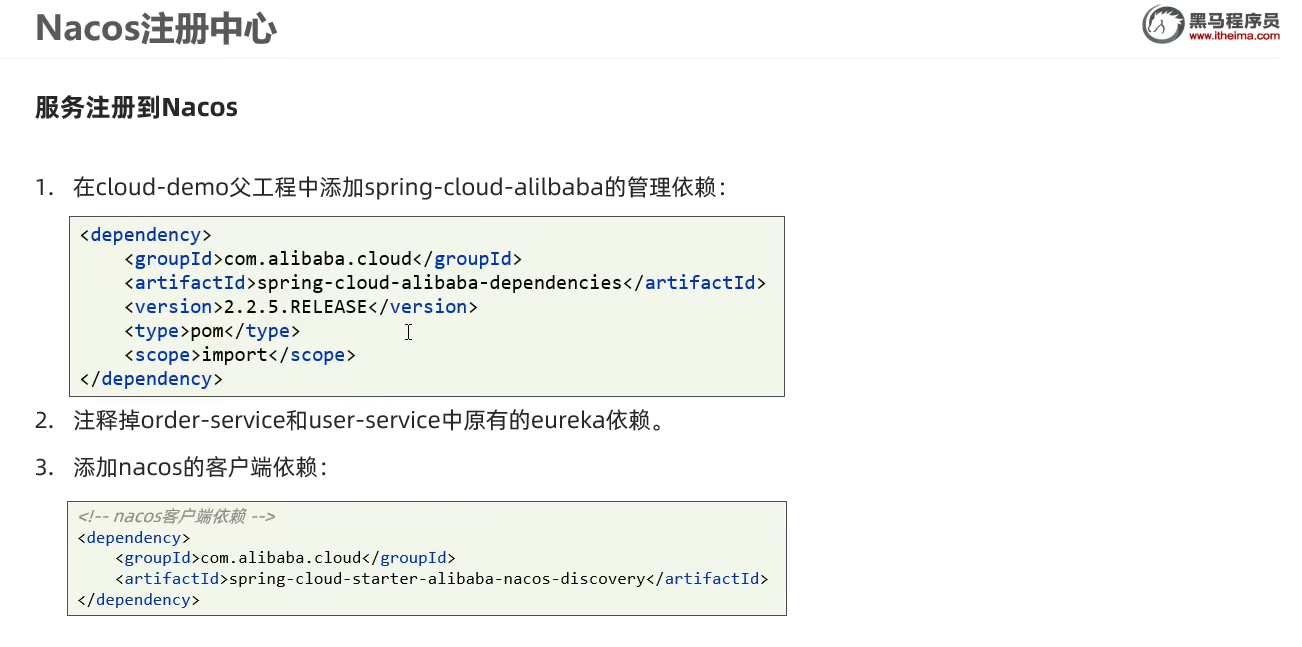
Task: Select the "服务注册到Nacos" section heading
Action: [x=136, y=107]
